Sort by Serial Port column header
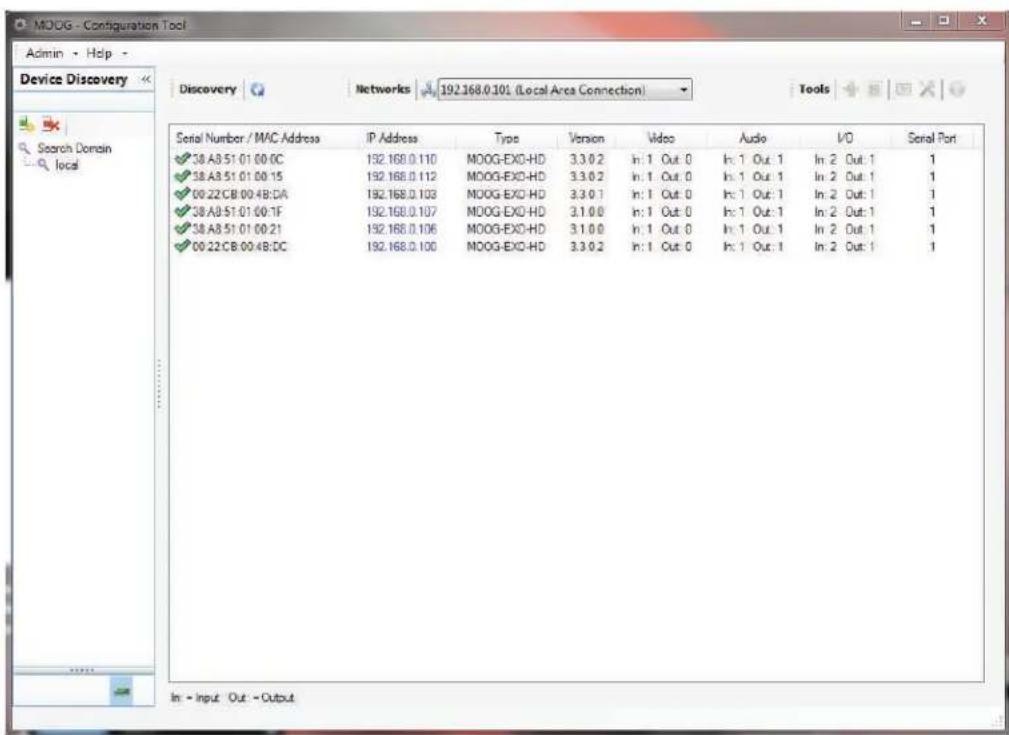Viewport: 1009px width, 735px height. 932,138
